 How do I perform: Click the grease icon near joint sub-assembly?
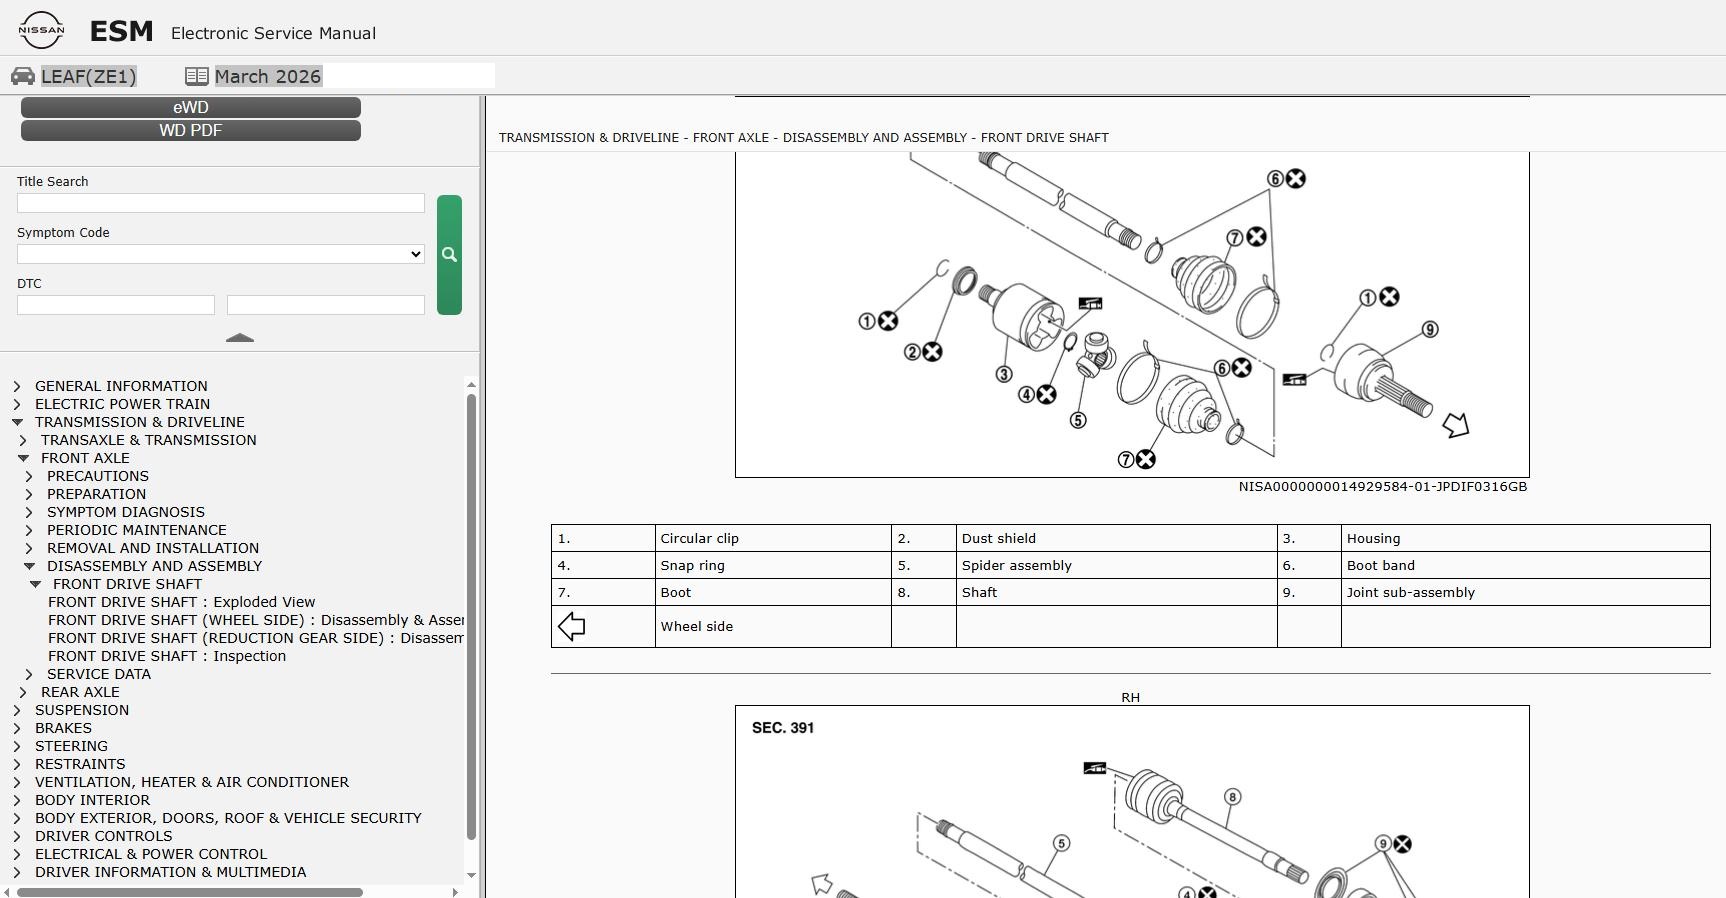point(1294,379)
